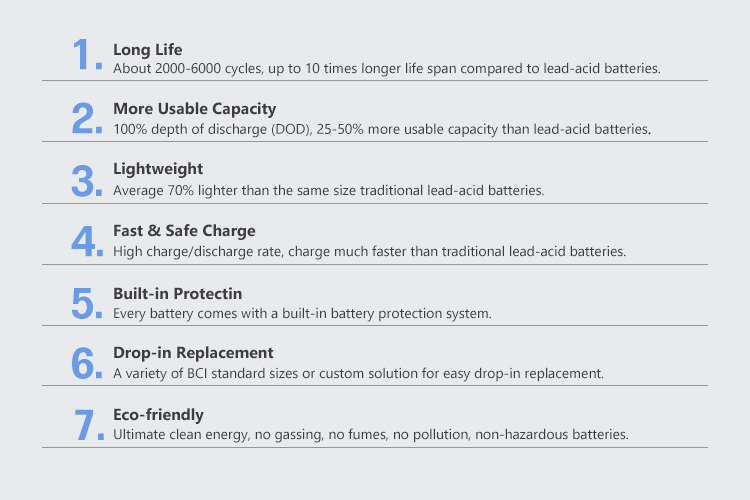Click the depth of discharge description line

coord(382,130)
